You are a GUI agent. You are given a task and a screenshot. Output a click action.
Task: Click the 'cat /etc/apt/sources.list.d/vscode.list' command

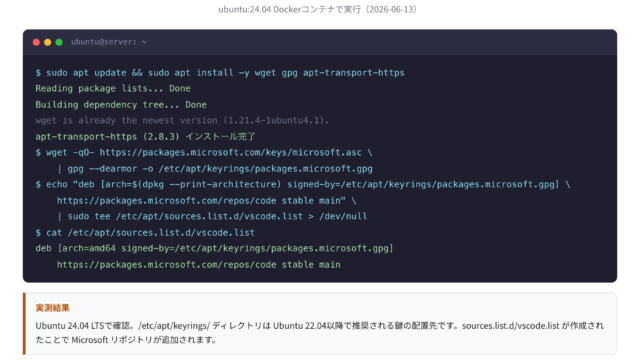[x=145, y=233]
